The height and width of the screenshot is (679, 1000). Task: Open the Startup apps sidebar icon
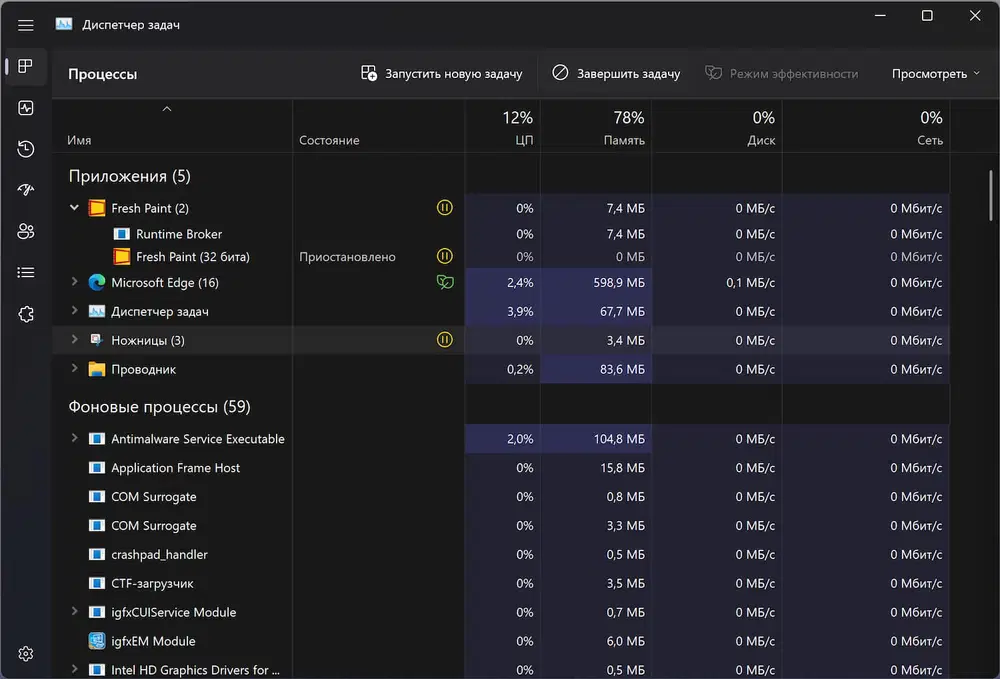tap(26, 190)
